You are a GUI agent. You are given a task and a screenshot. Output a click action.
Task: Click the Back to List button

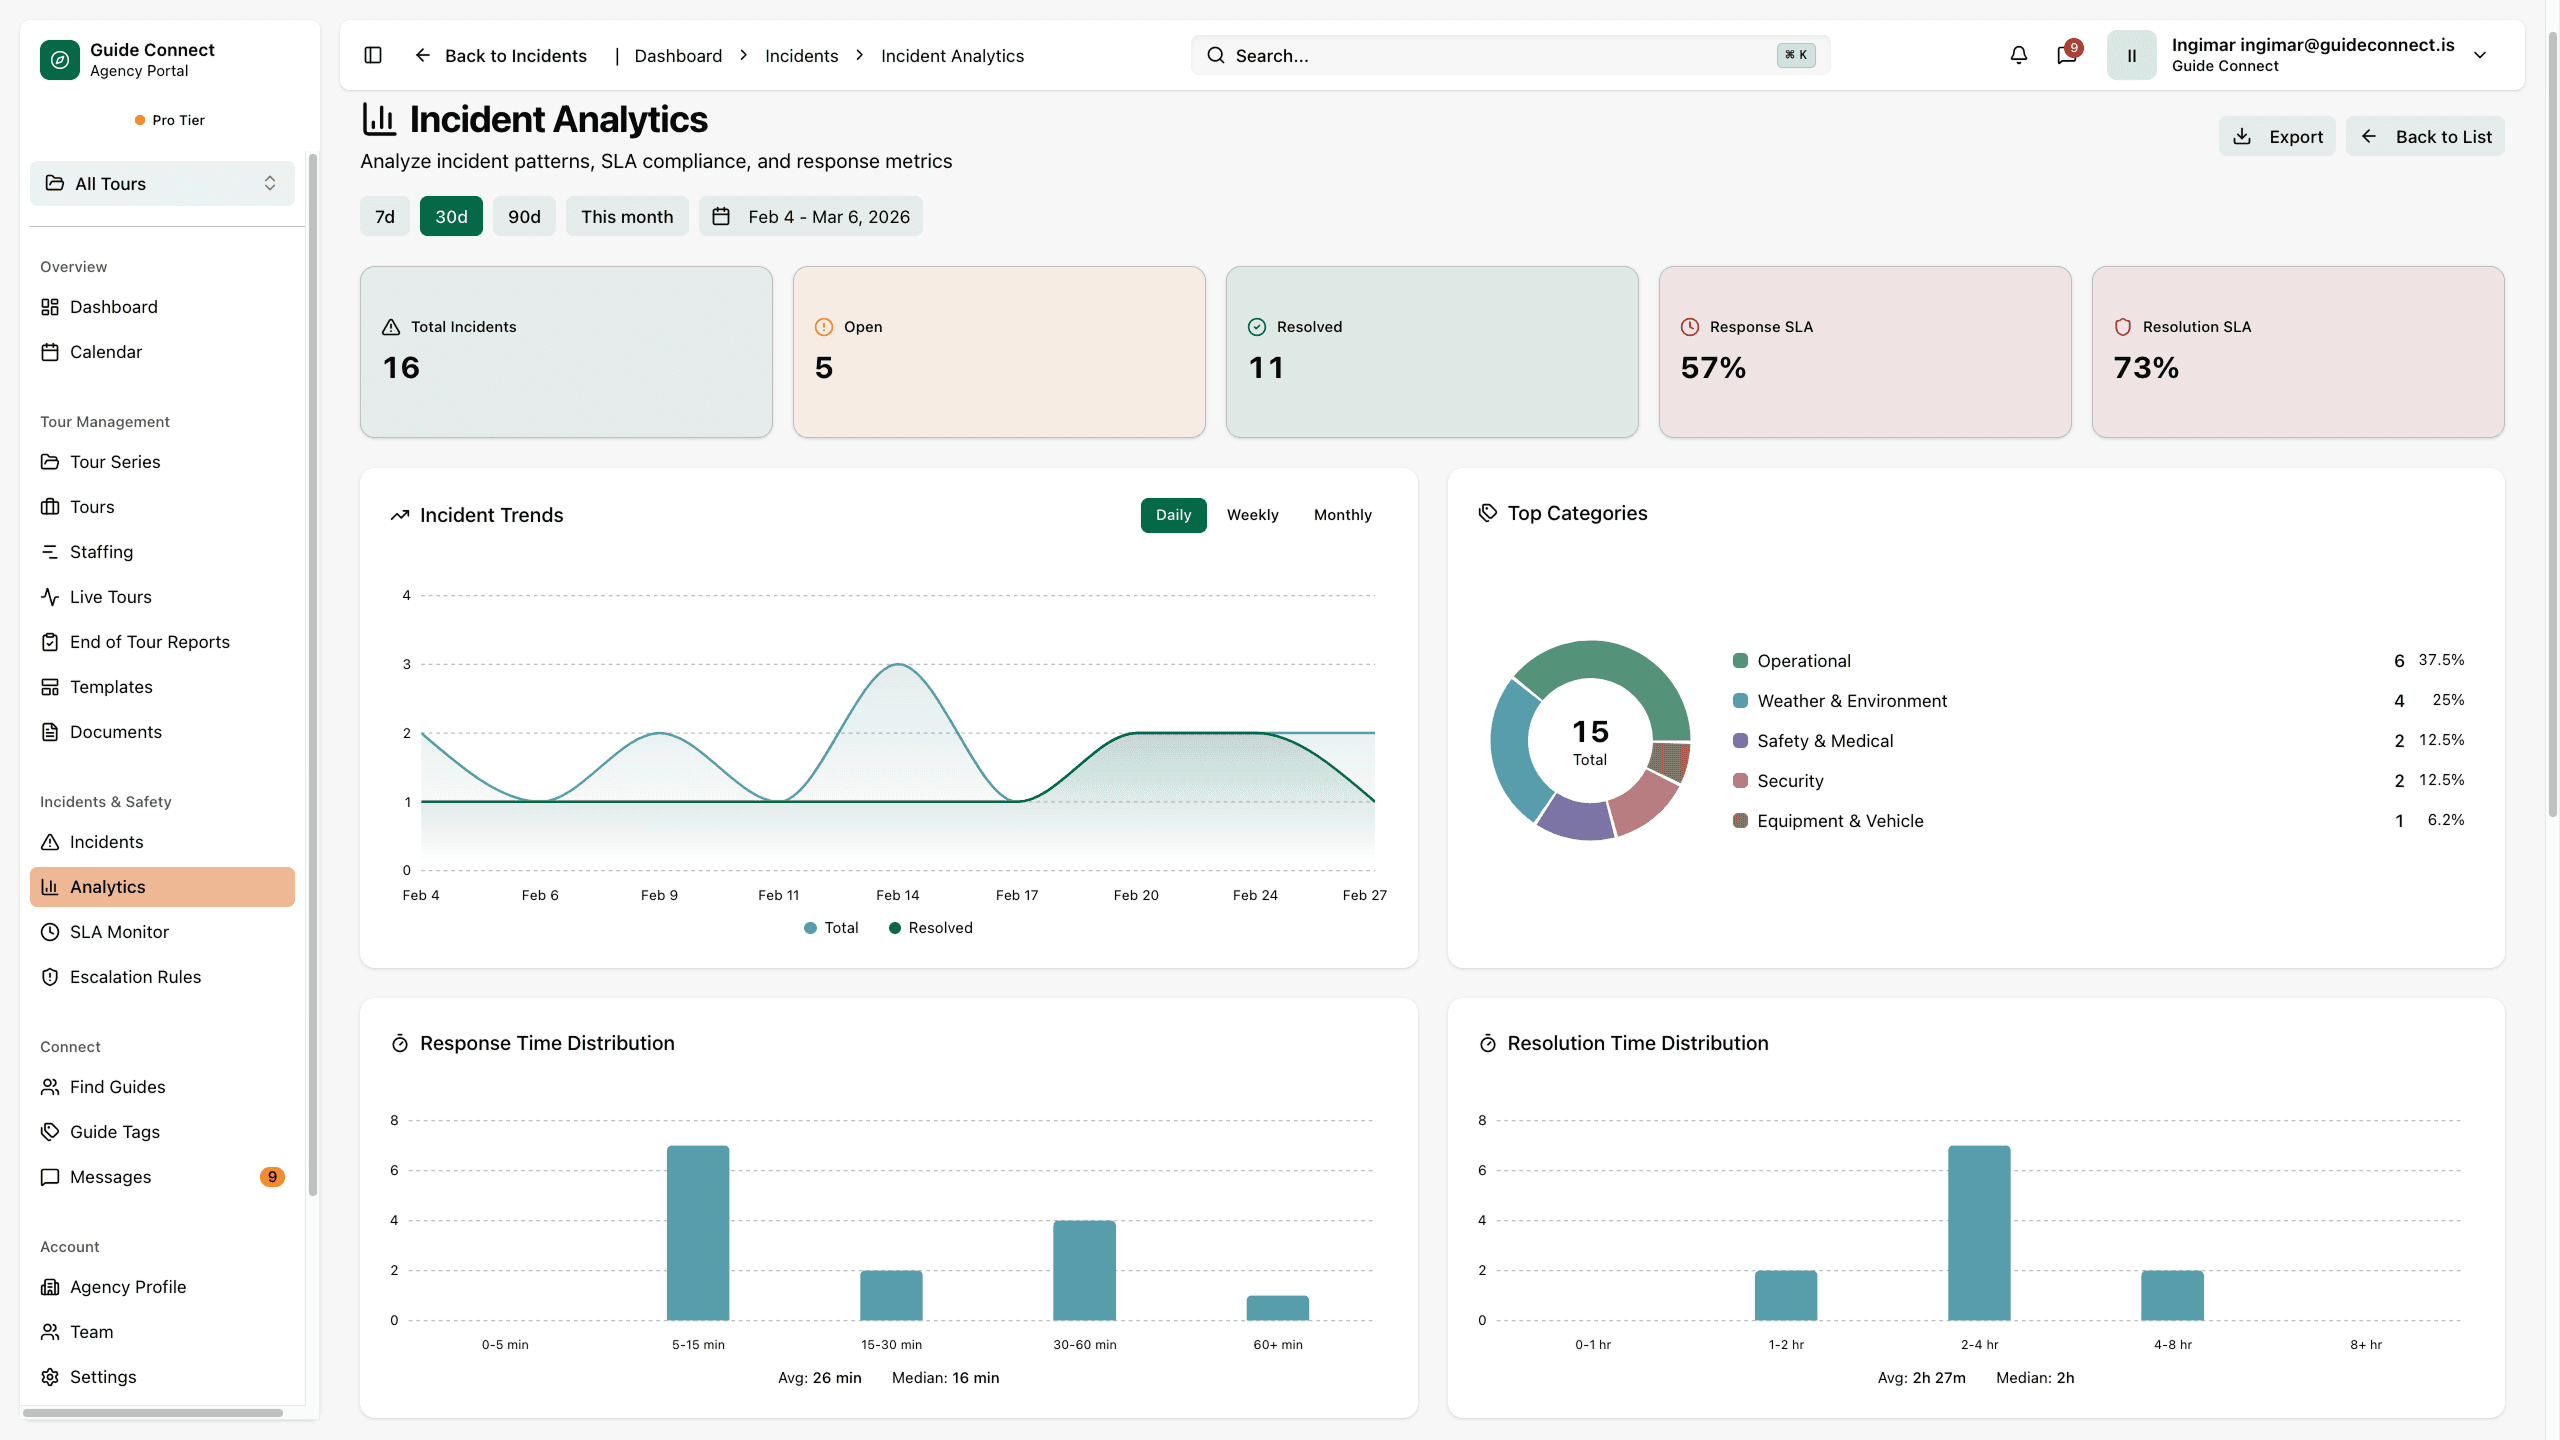point(2425,137)
